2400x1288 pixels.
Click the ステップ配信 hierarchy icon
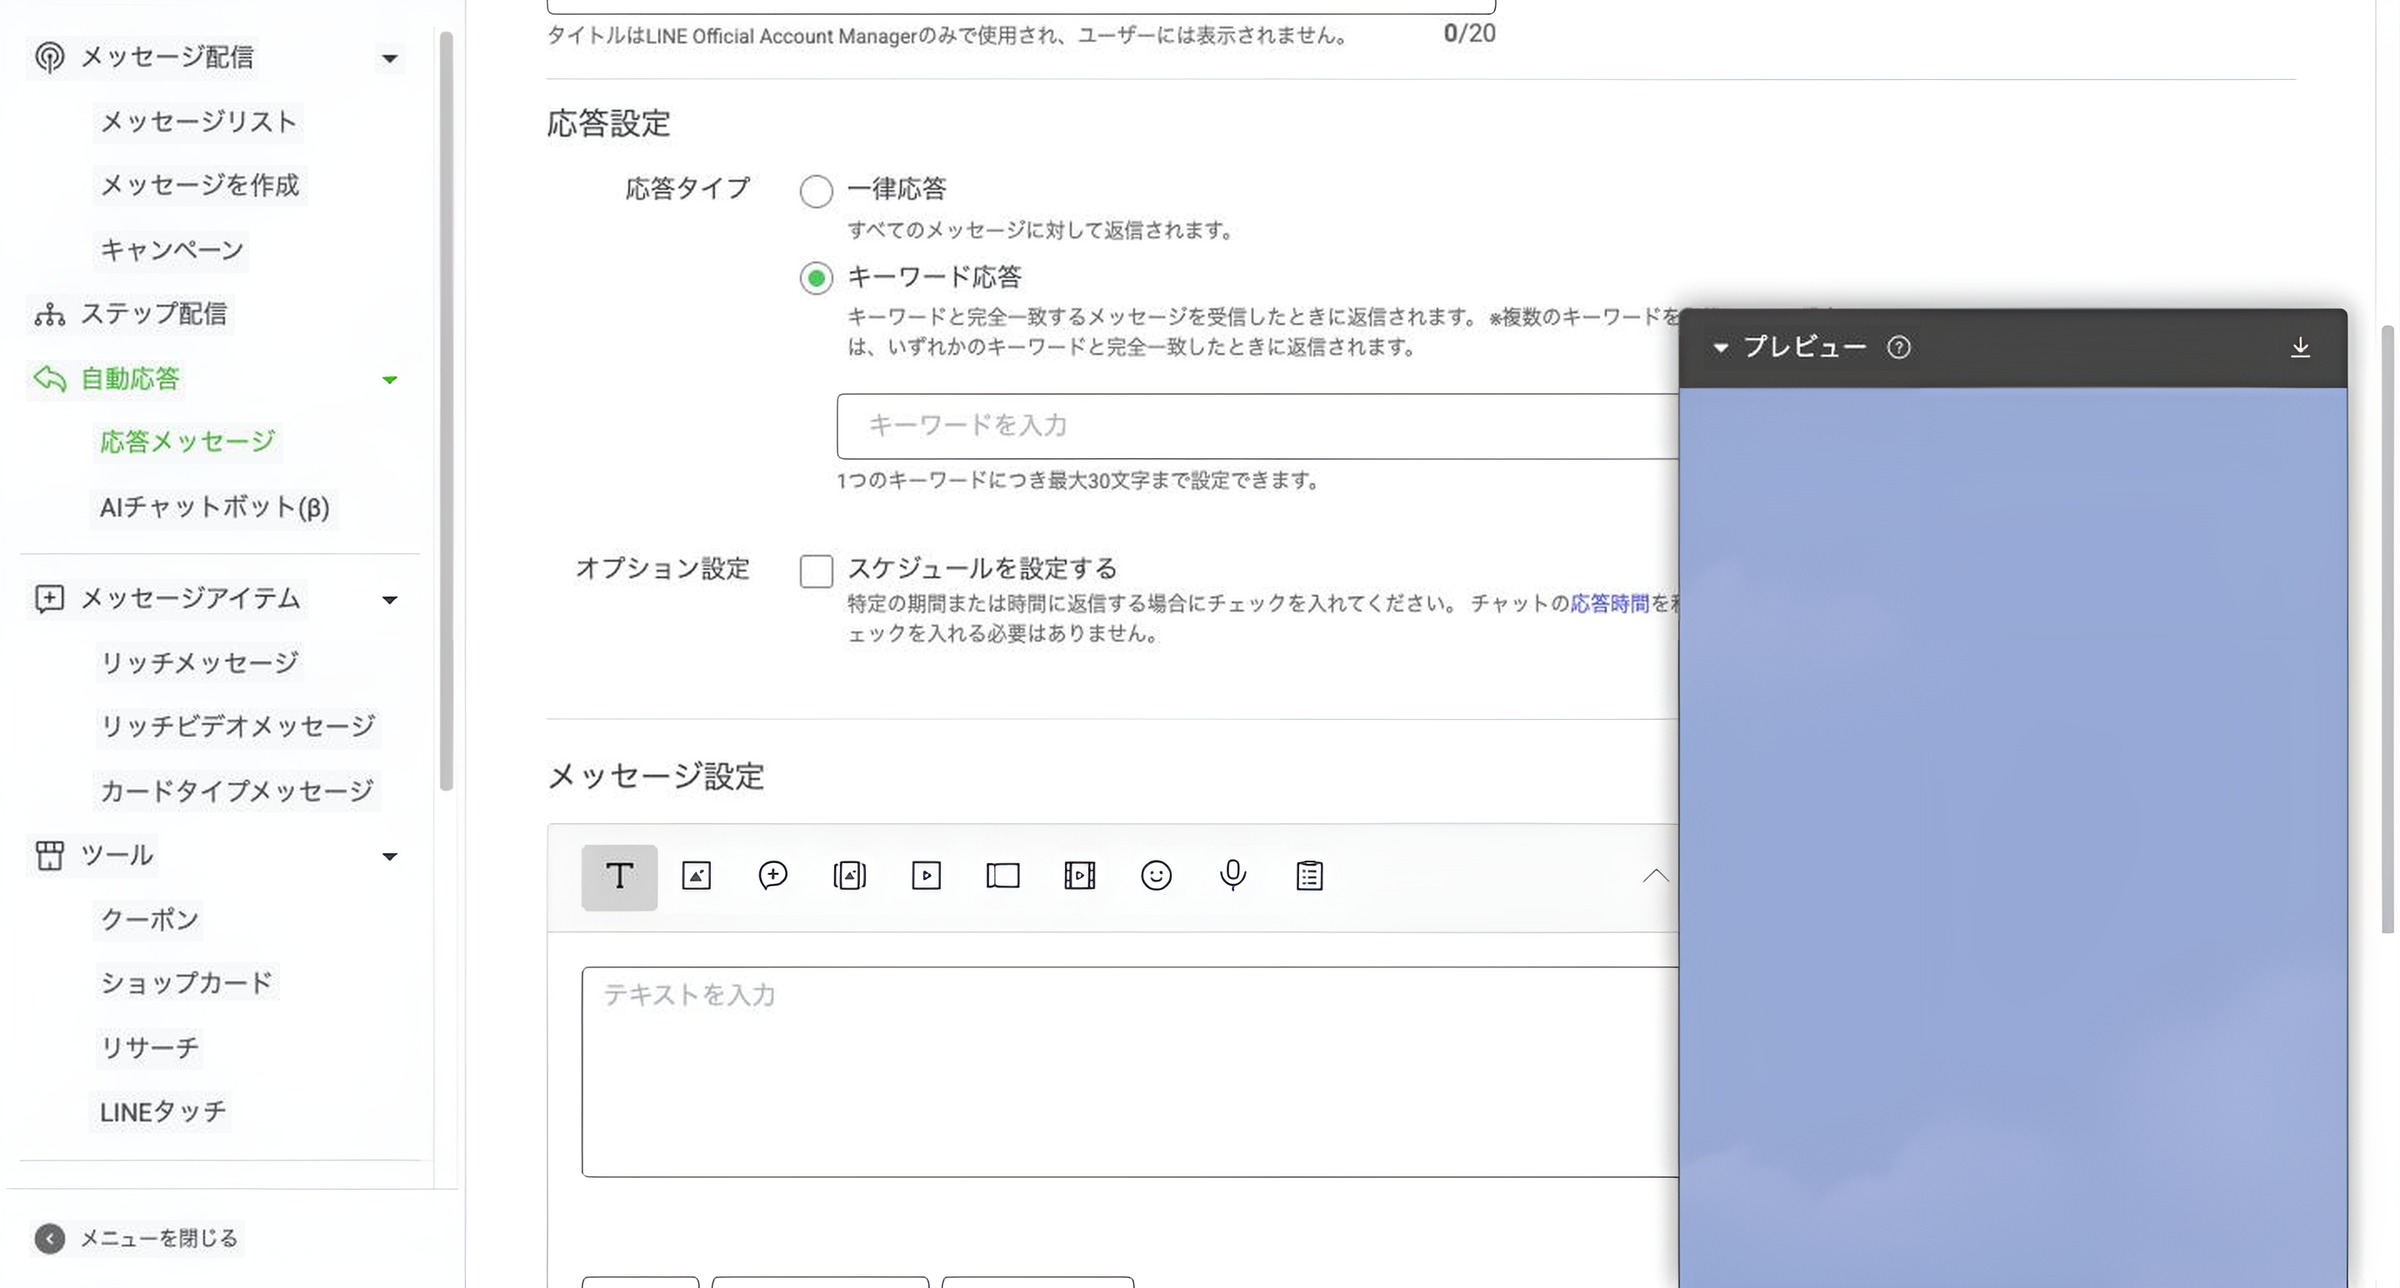49,314
